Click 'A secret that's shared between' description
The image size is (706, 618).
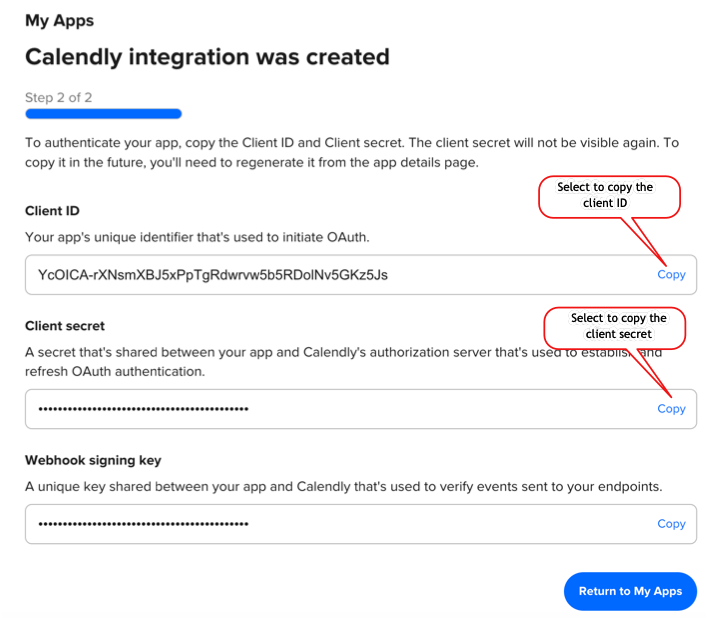(344, 361)
